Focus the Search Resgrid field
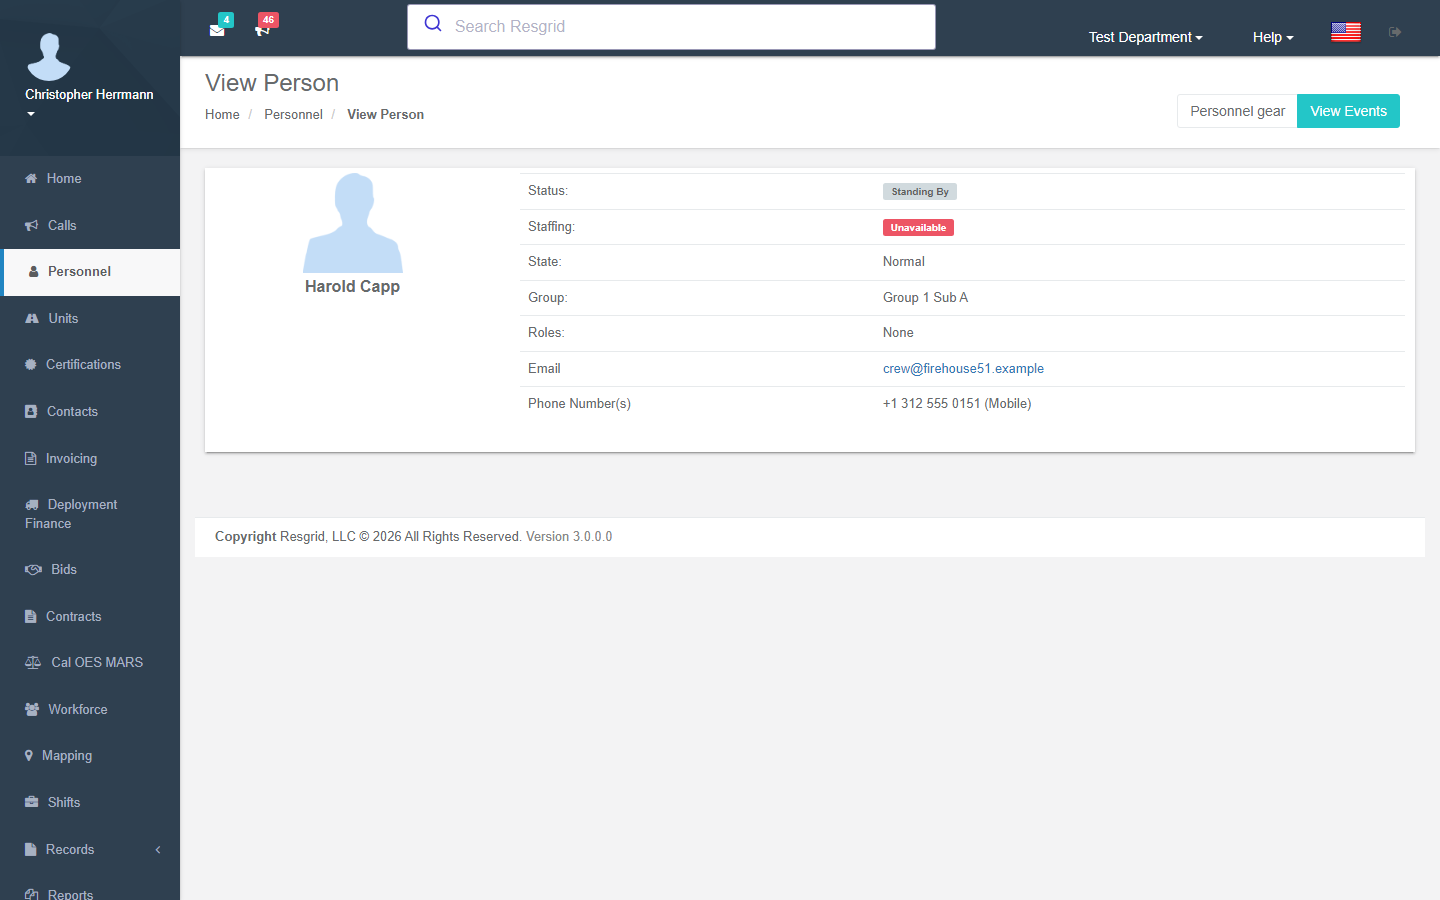 pos(671,27)
